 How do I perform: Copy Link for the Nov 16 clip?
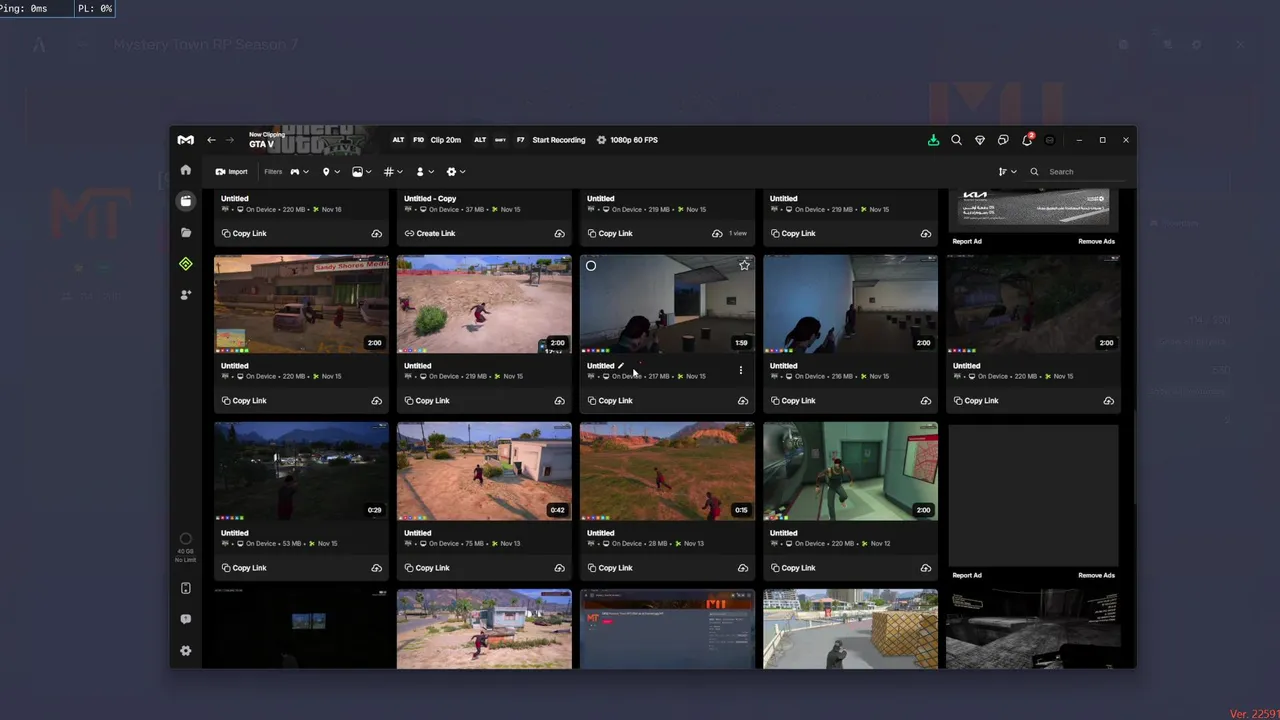tap(245, 233)
